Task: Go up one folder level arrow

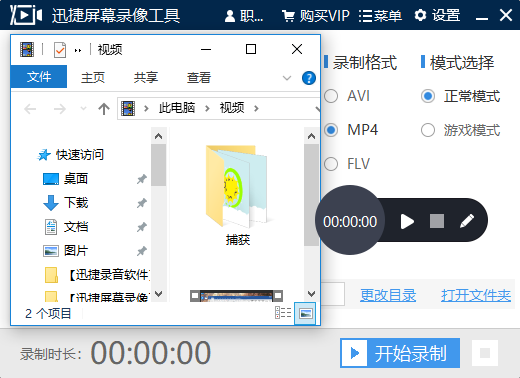Action: tap(104, 109)
